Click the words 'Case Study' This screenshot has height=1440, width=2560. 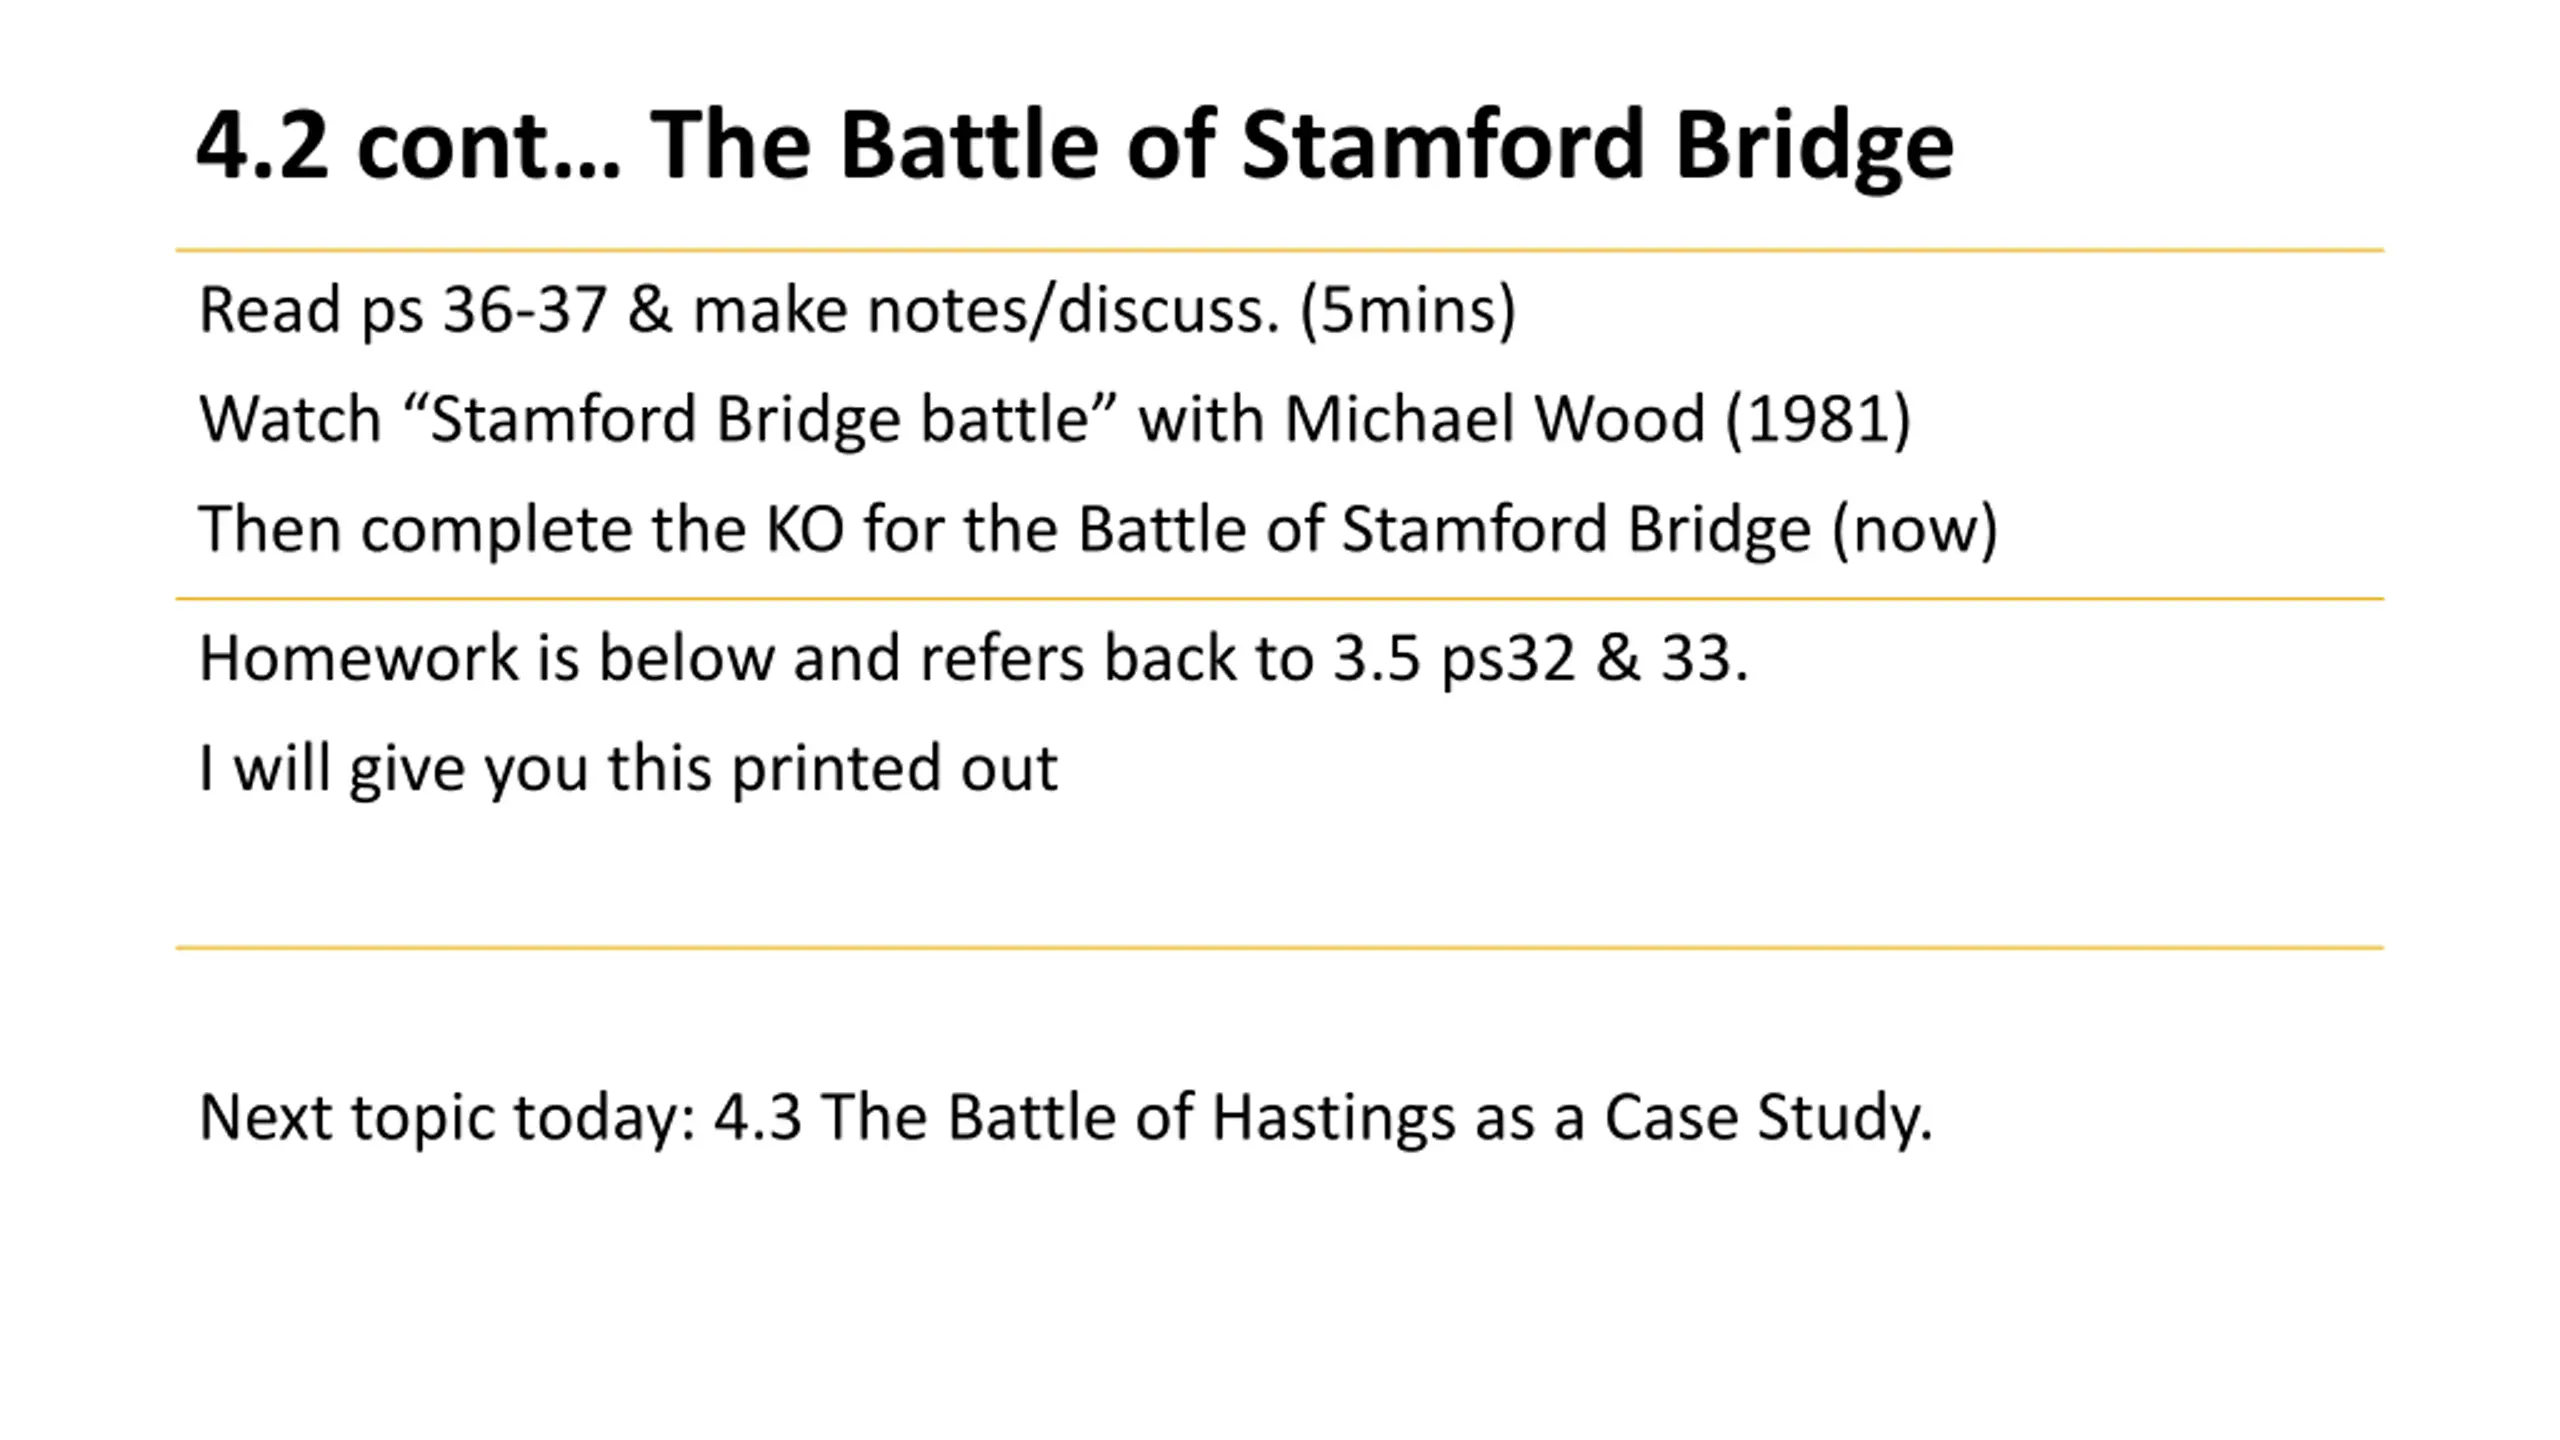point(1768,1117)
